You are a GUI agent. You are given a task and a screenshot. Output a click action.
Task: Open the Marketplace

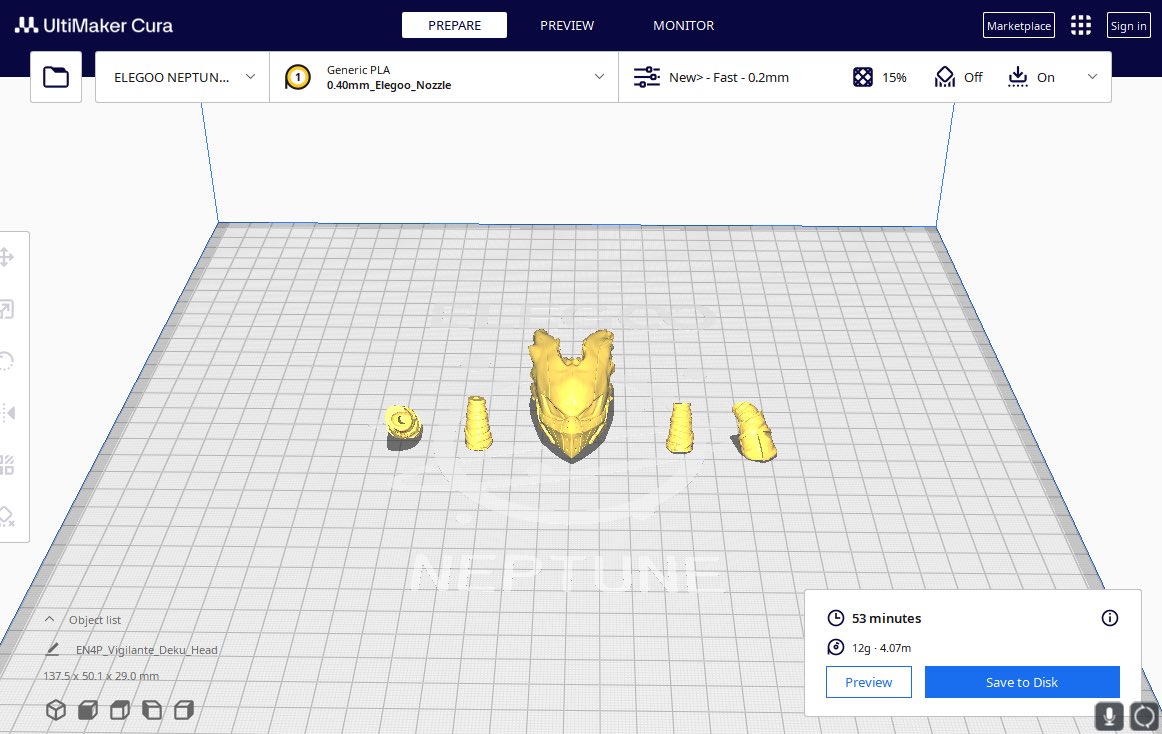tap(1019, 25)
